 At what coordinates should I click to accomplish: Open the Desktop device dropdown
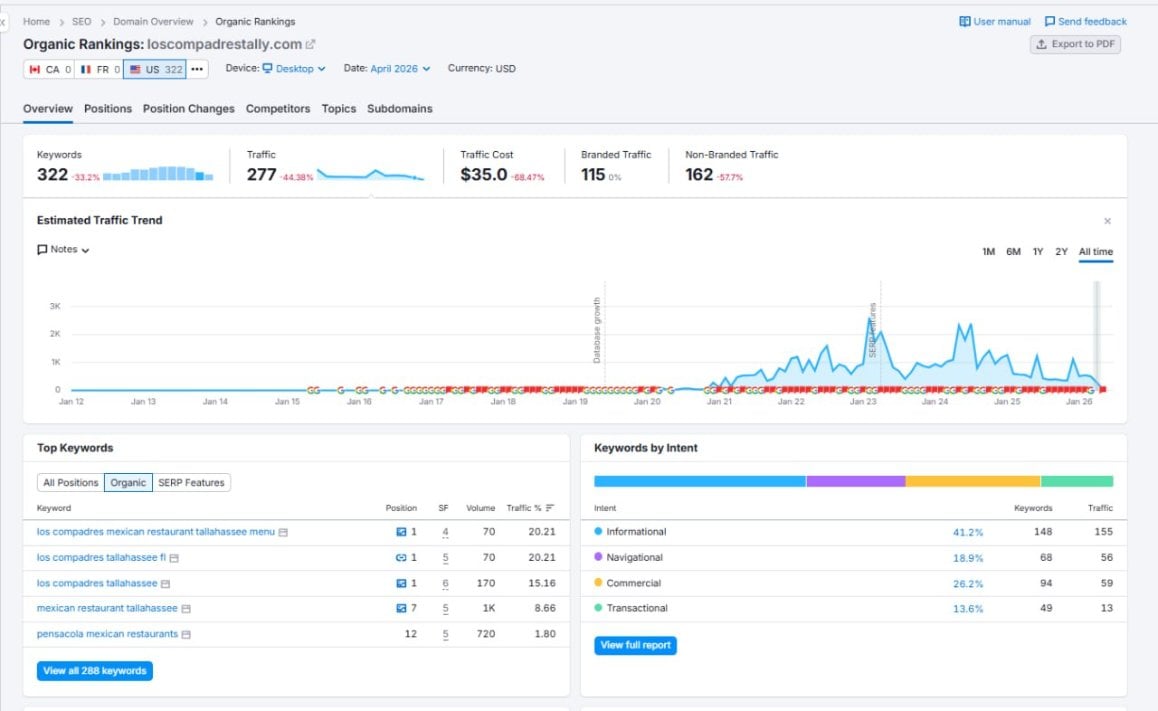pyautogui.click(x=294, y=69)
